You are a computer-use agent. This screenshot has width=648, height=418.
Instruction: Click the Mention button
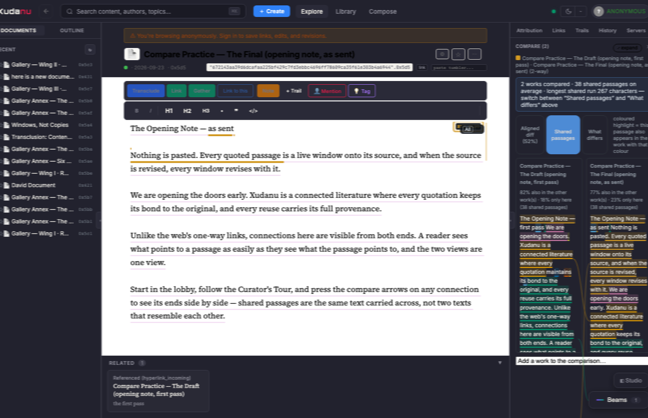327,91
